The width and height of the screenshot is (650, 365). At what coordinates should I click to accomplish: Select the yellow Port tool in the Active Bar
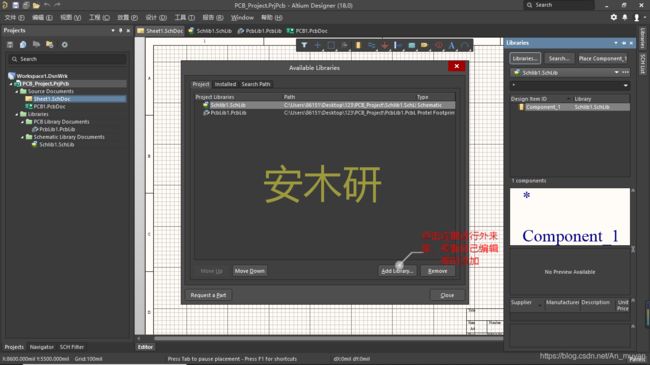(424, 45)
